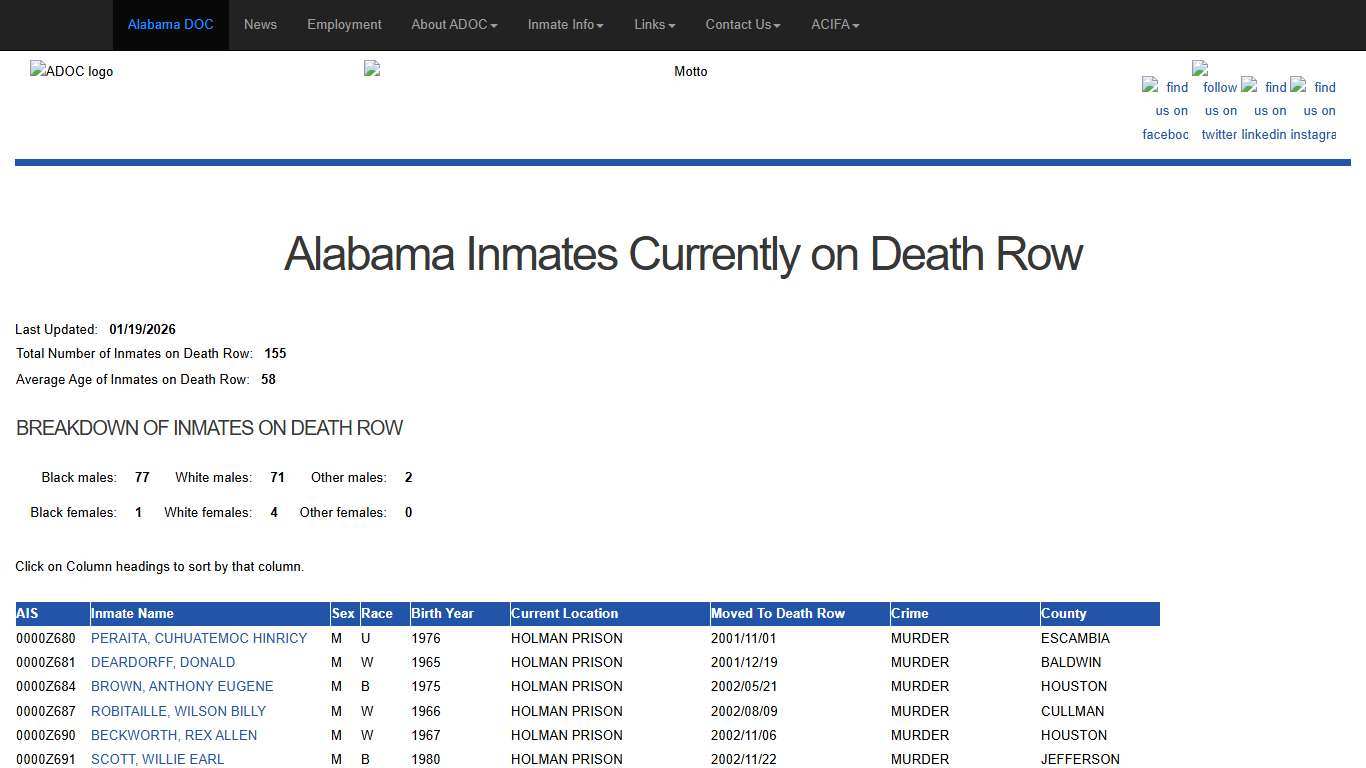The image size is (1366, 768).
Task: Click the Motto image banner
Action: click(690, 71)
